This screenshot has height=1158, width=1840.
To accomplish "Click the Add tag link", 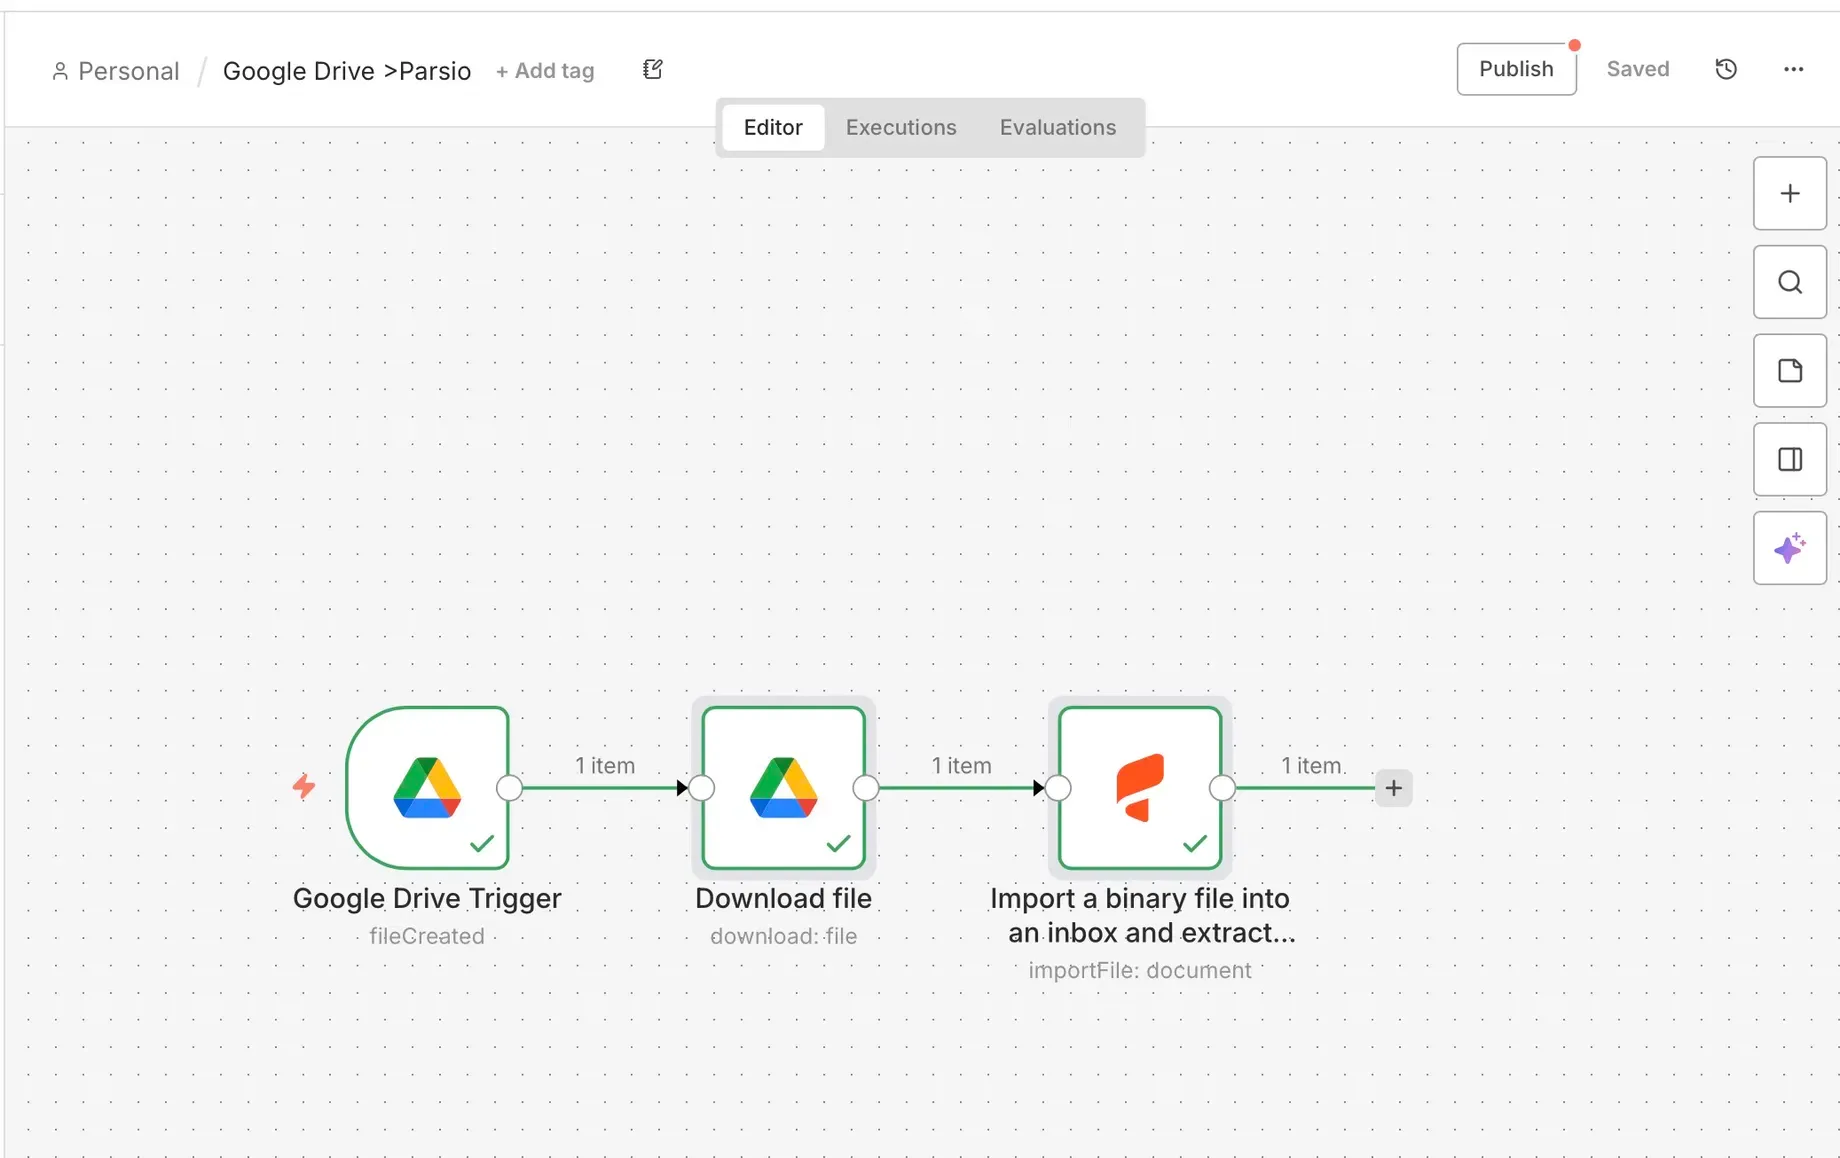I will pyautogui.click(x=545, y=71).
